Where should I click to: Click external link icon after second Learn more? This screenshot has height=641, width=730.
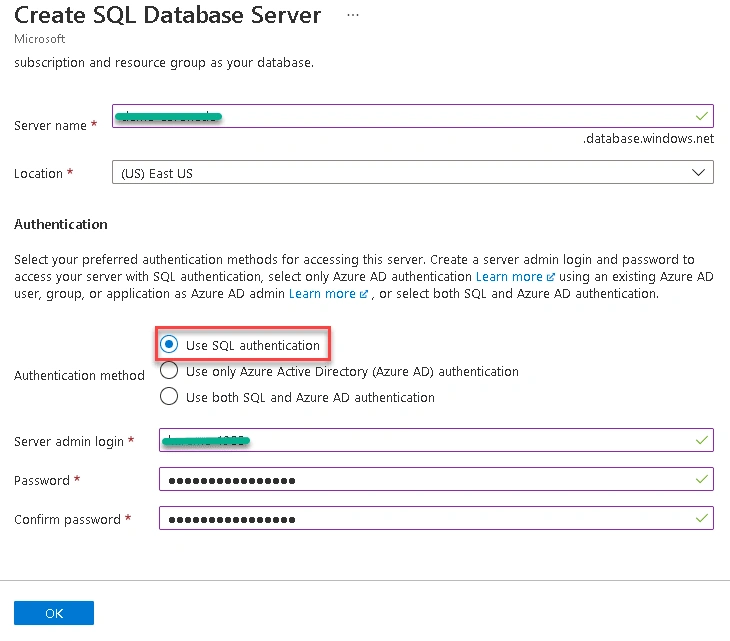click(364, 294)
